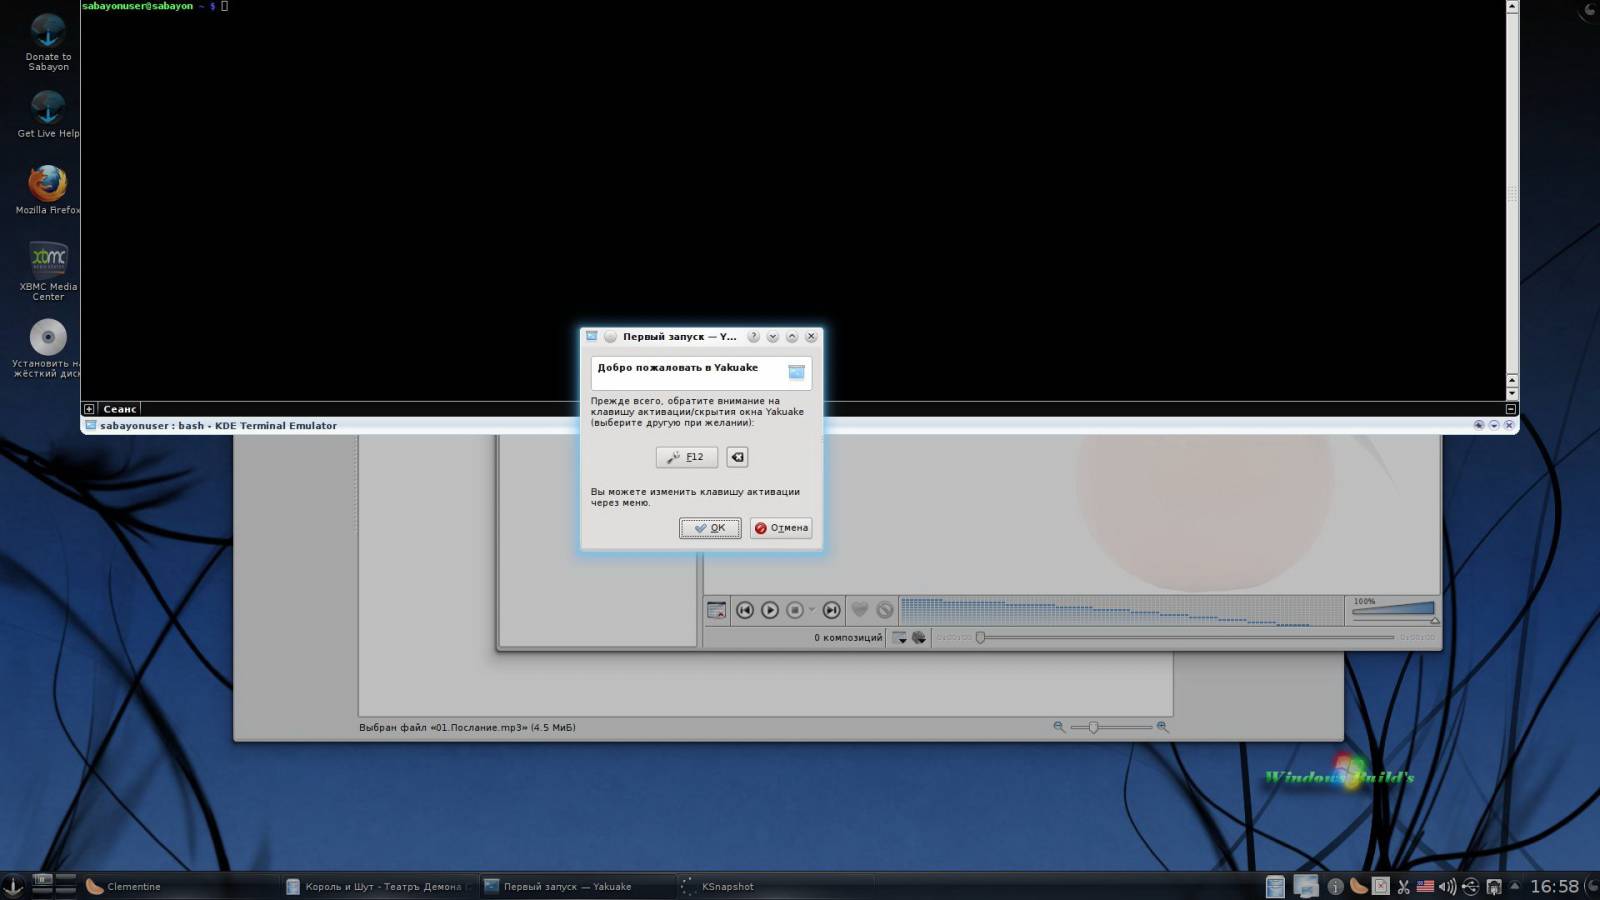Open the help (?) button in the dialog title bar
This screenshot has width=1600, height=900.
click(754, 337)
